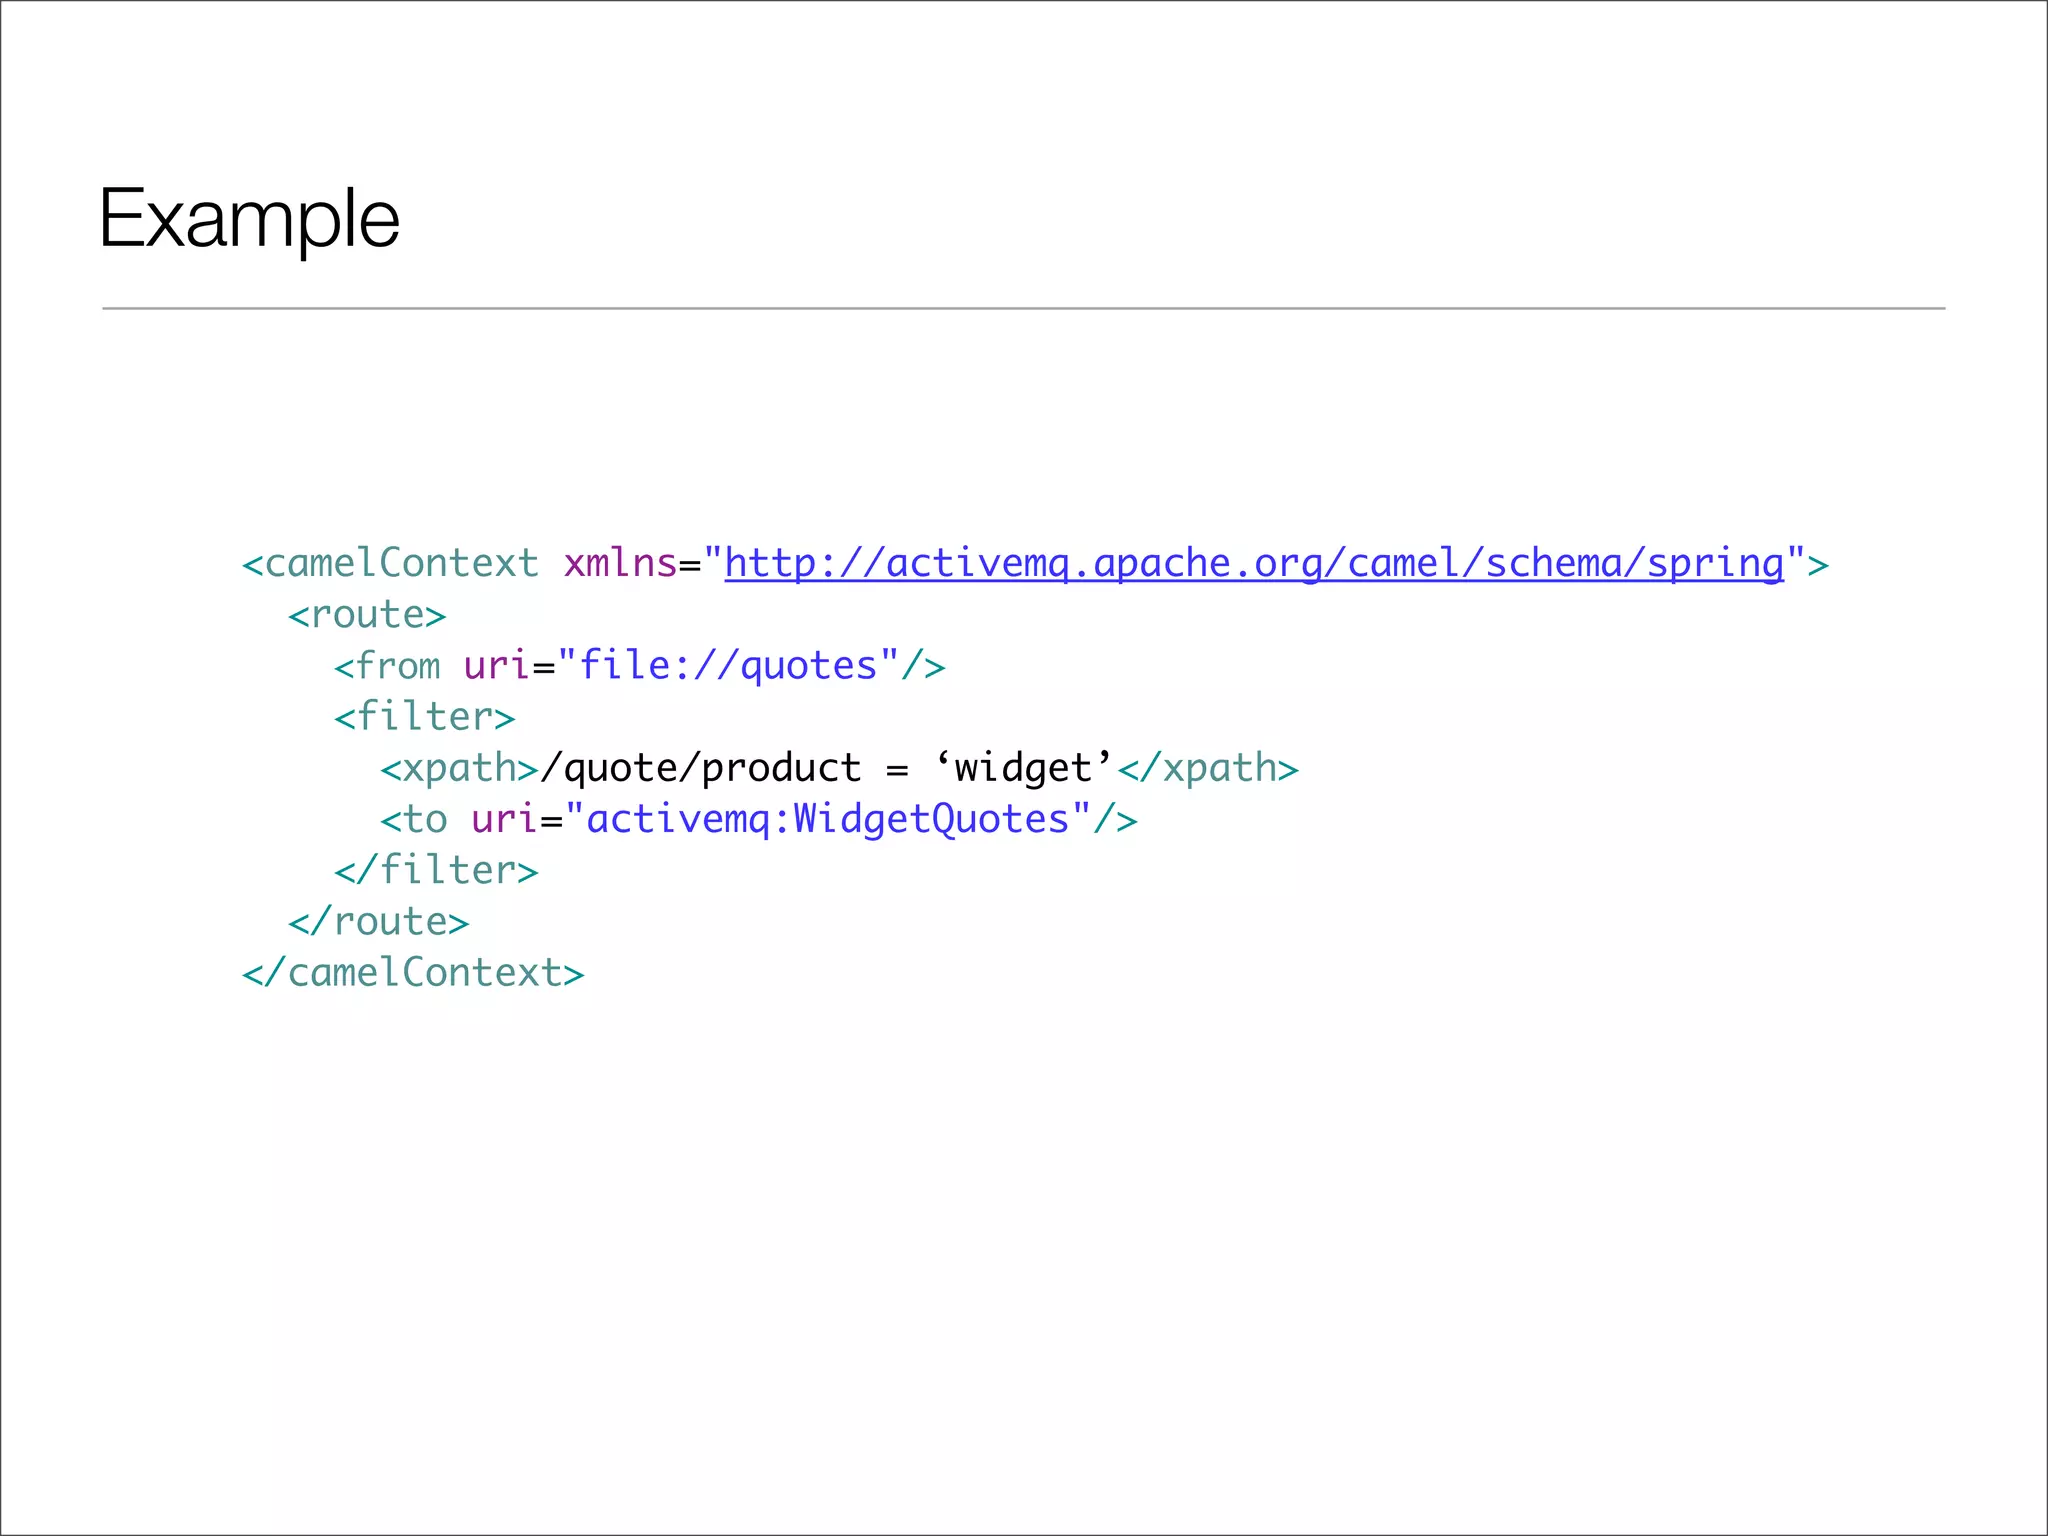Image resolution: width=2048 pixels, height=1536 pixels.
Task: Click the closing </xpath> tag
Action: pos(1208,769)
